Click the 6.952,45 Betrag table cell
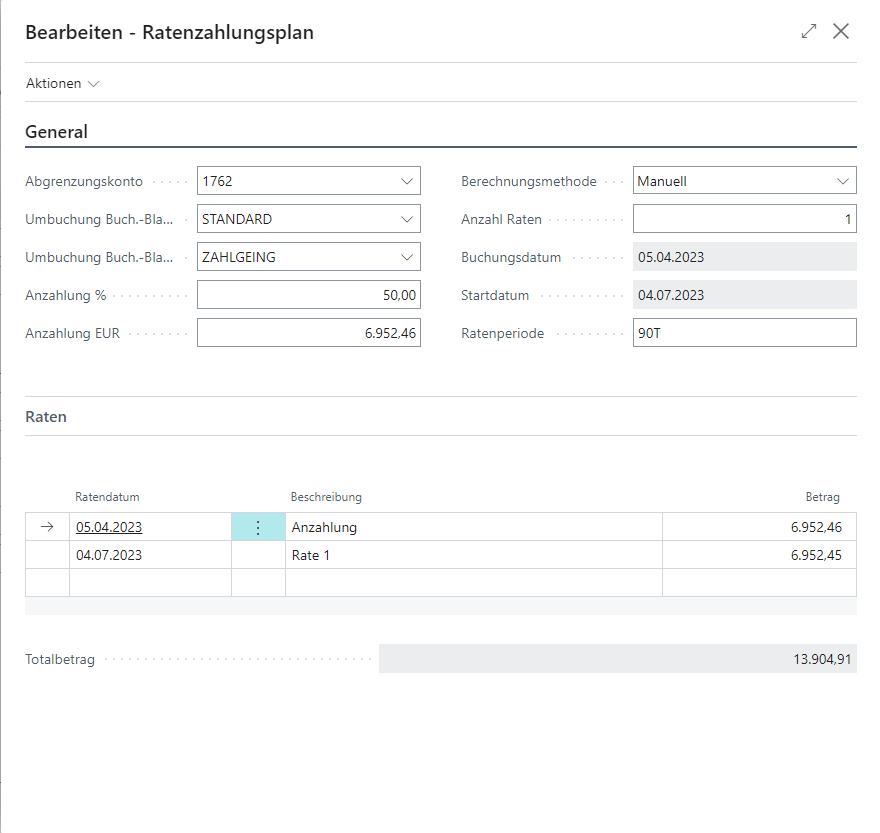 (x=759, y=555)
